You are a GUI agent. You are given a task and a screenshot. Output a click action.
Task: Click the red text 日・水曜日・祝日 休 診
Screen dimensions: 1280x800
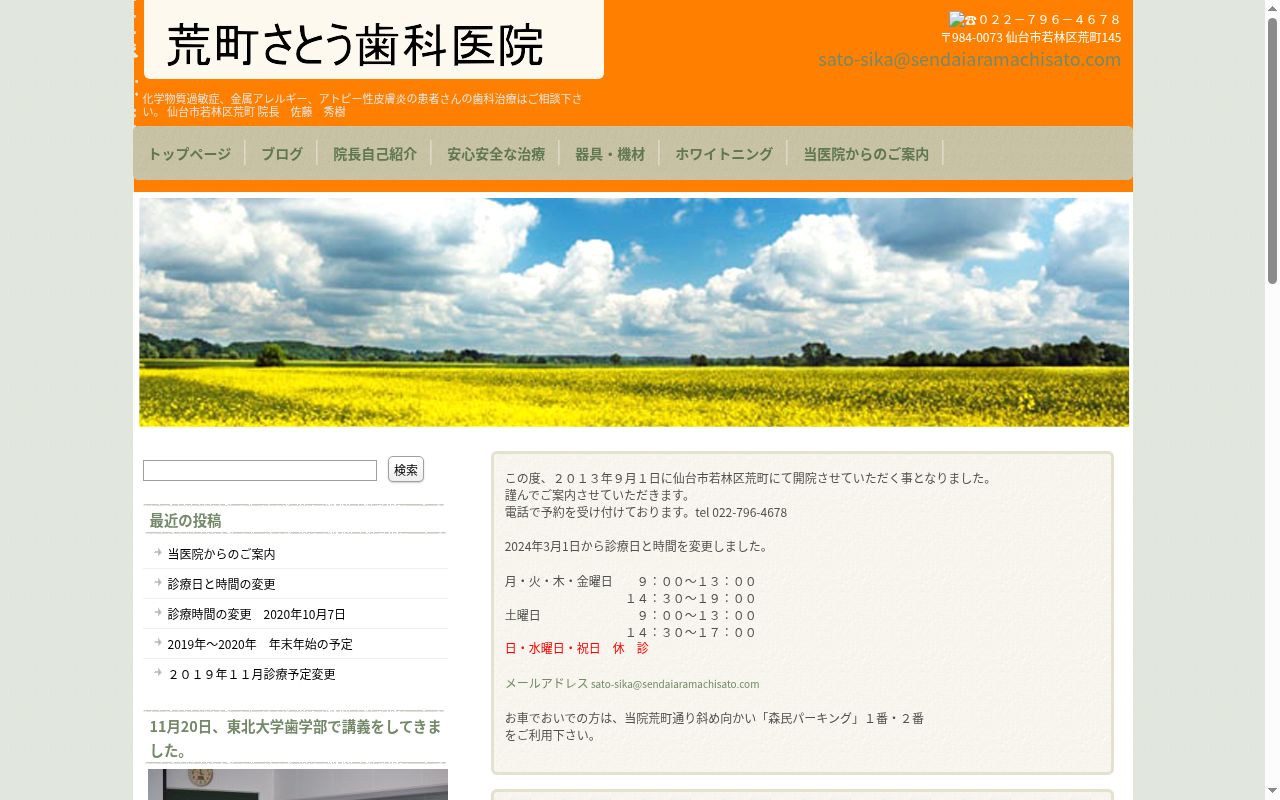pos(577,648)
